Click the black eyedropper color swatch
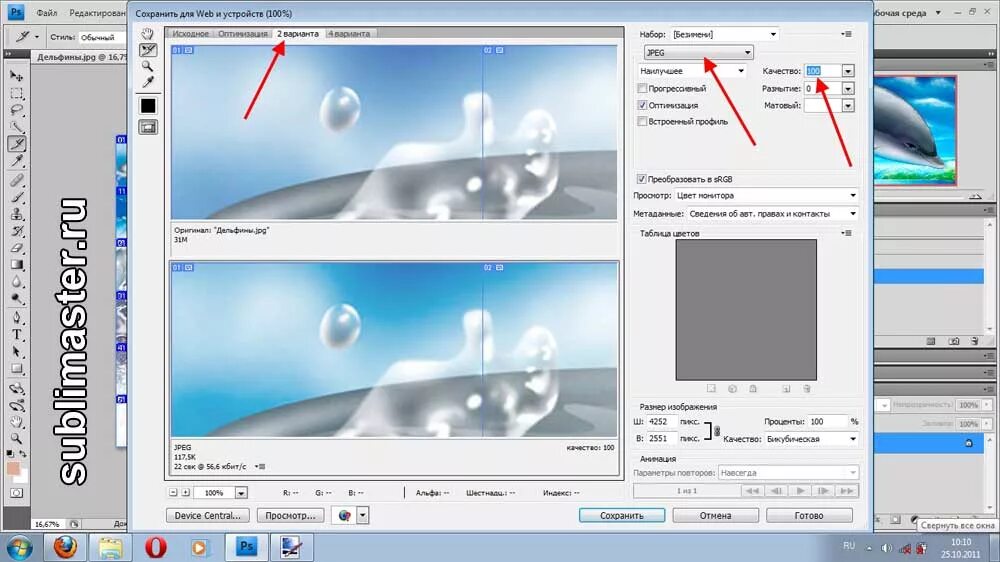Screen dimensions: 1000x562 (x=148, y=105)
